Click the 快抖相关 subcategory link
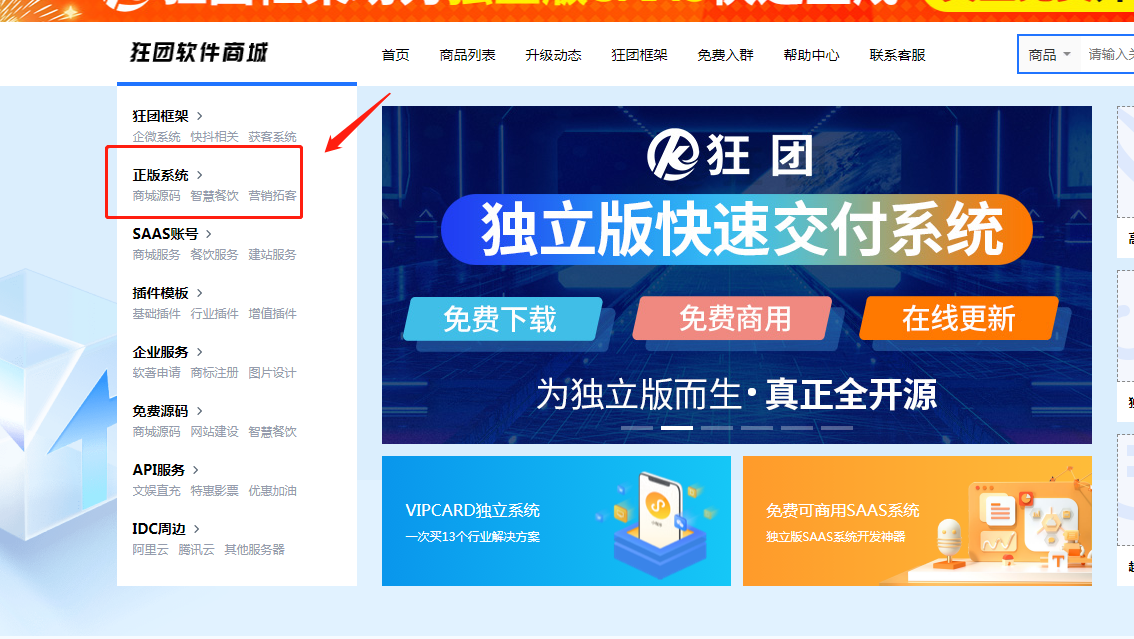 tap(214, 137)
